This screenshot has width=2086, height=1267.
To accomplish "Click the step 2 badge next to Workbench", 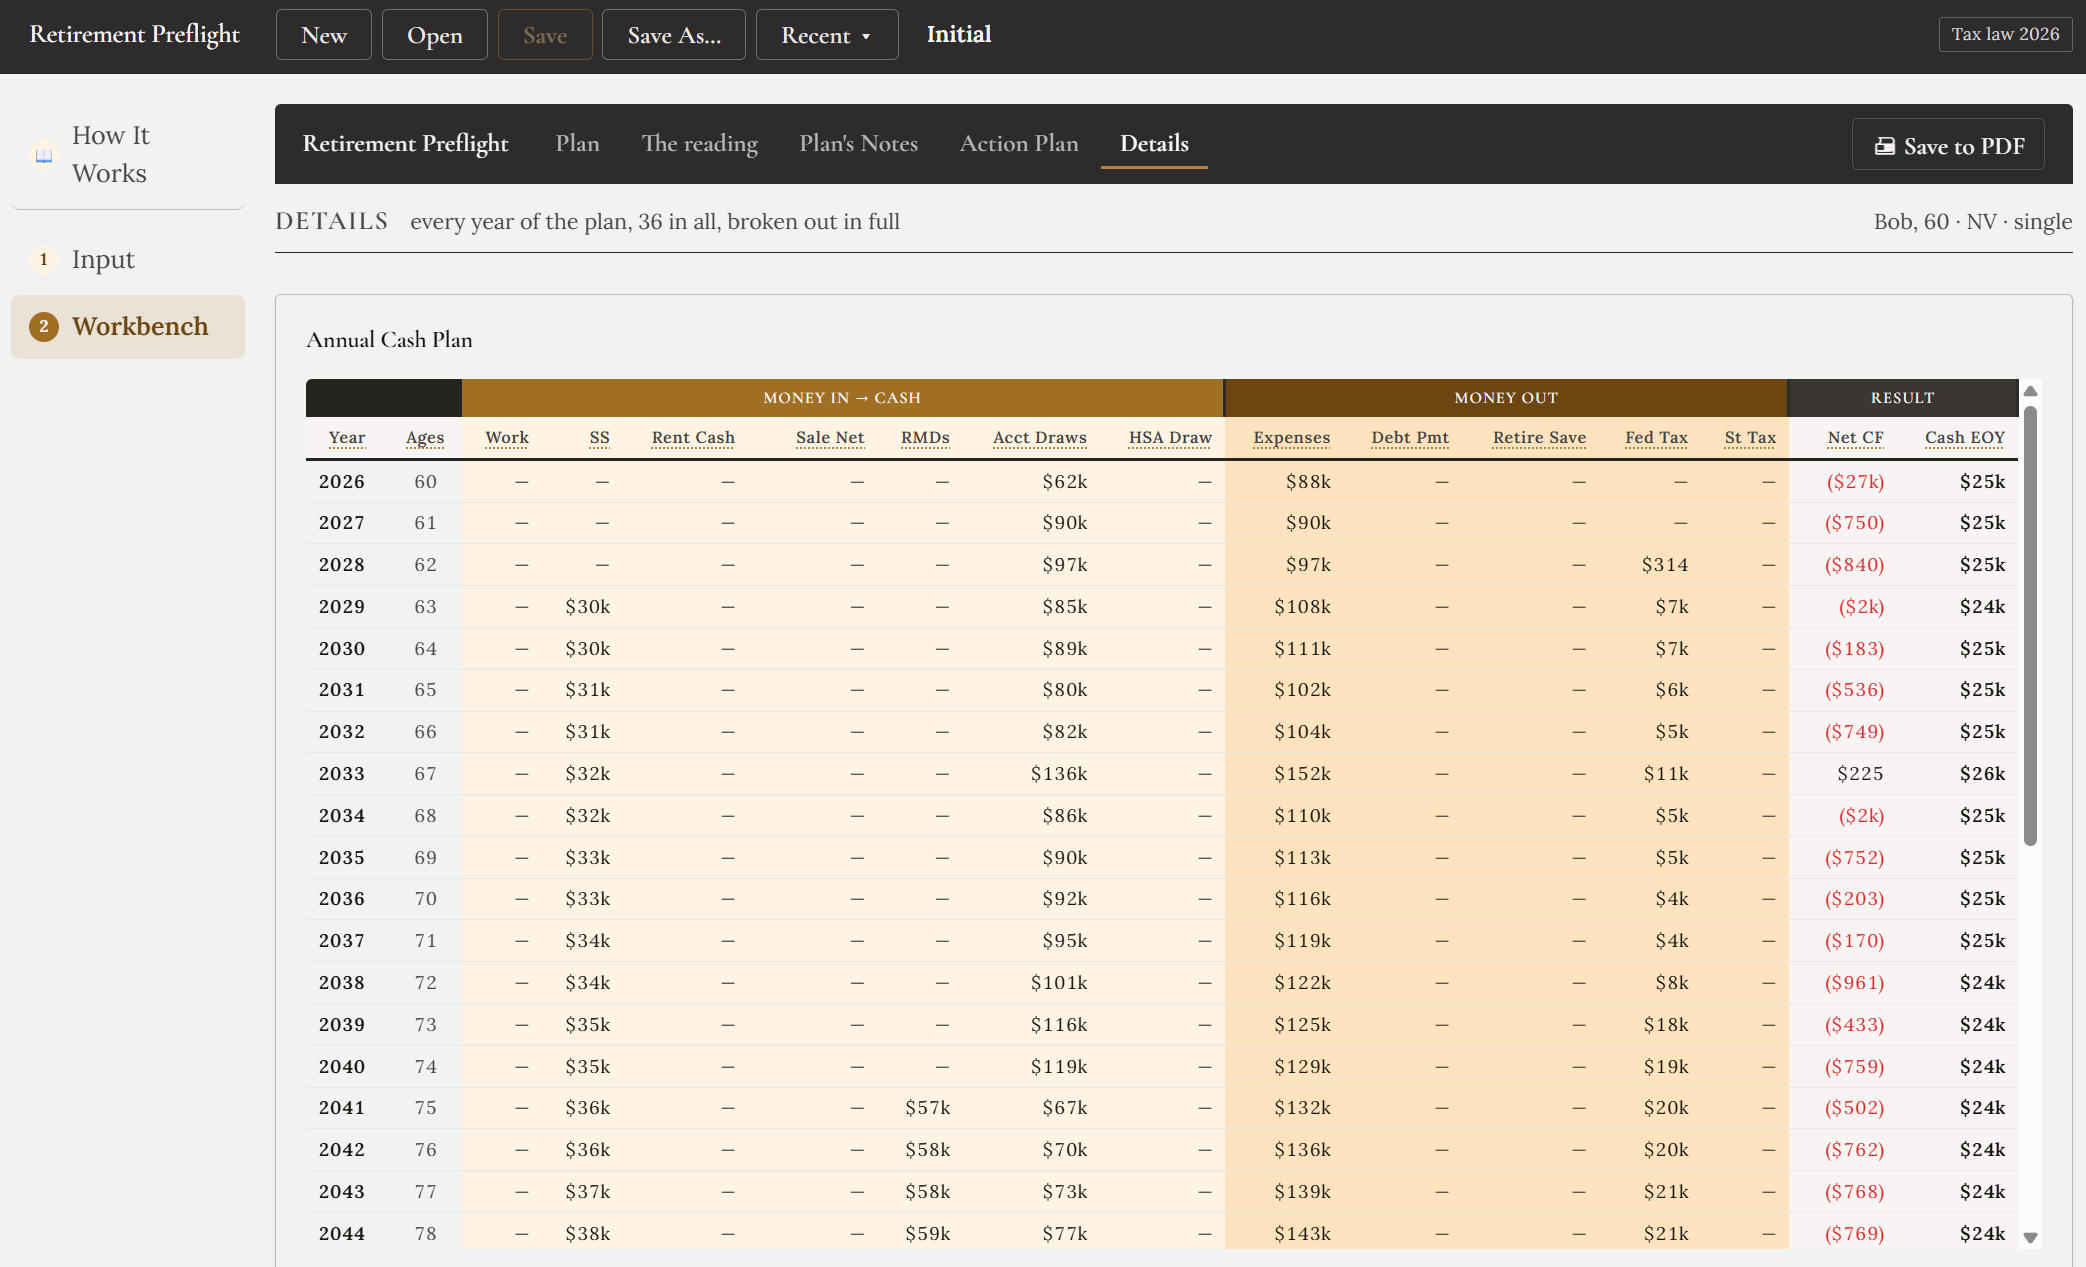I will click(44, 327).
